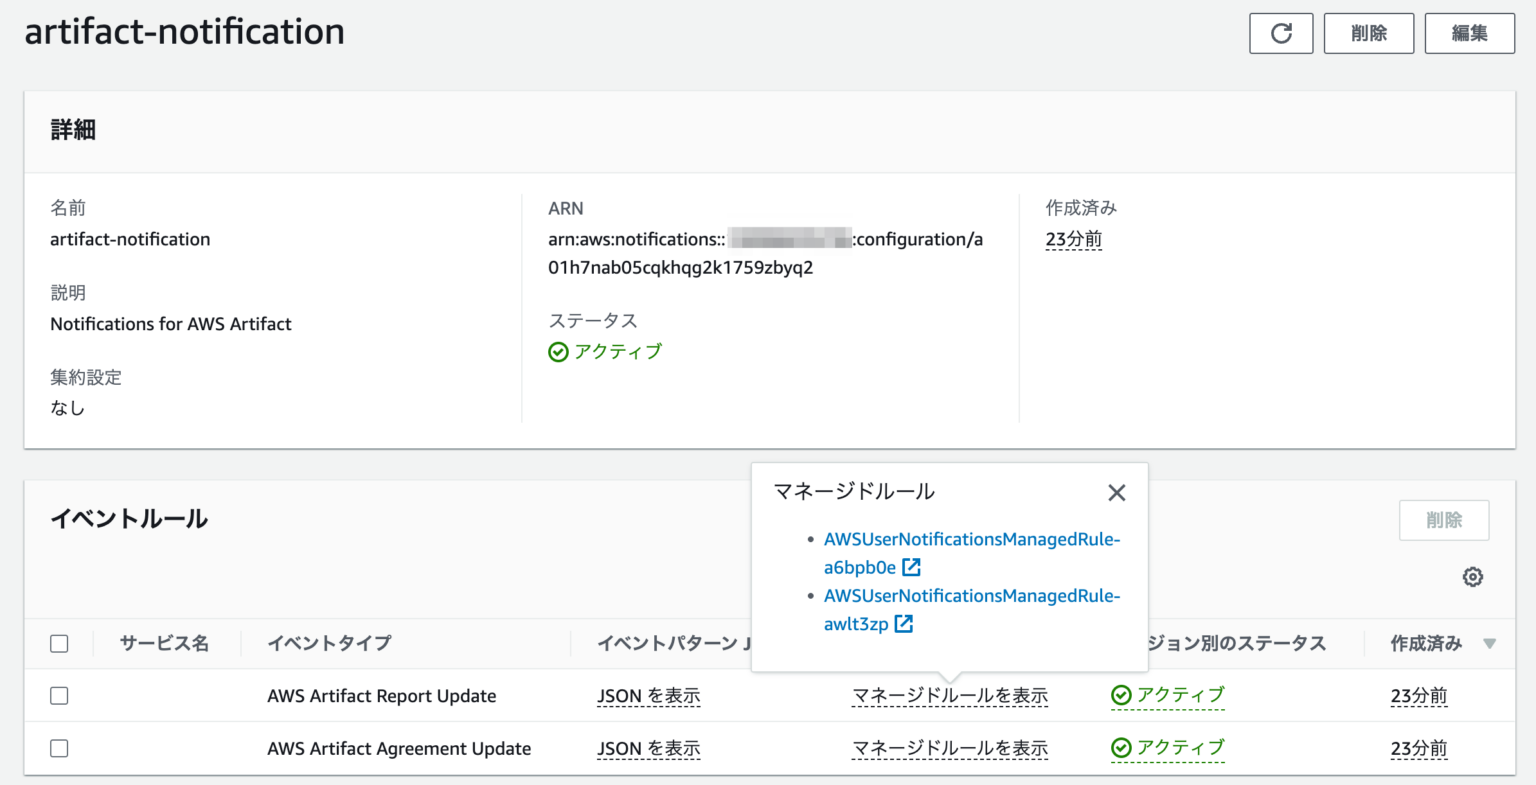1536x785 pixels.
Task: Select the AWS Artifact Agreement Update row checkbox
Action: click(x=59, y=748)
